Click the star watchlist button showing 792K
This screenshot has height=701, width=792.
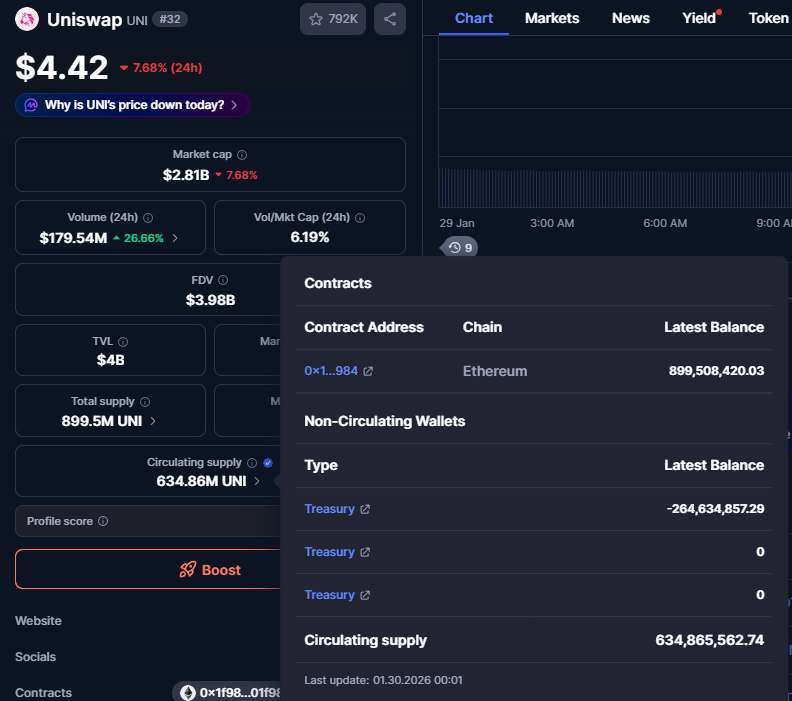coord(332,19)
